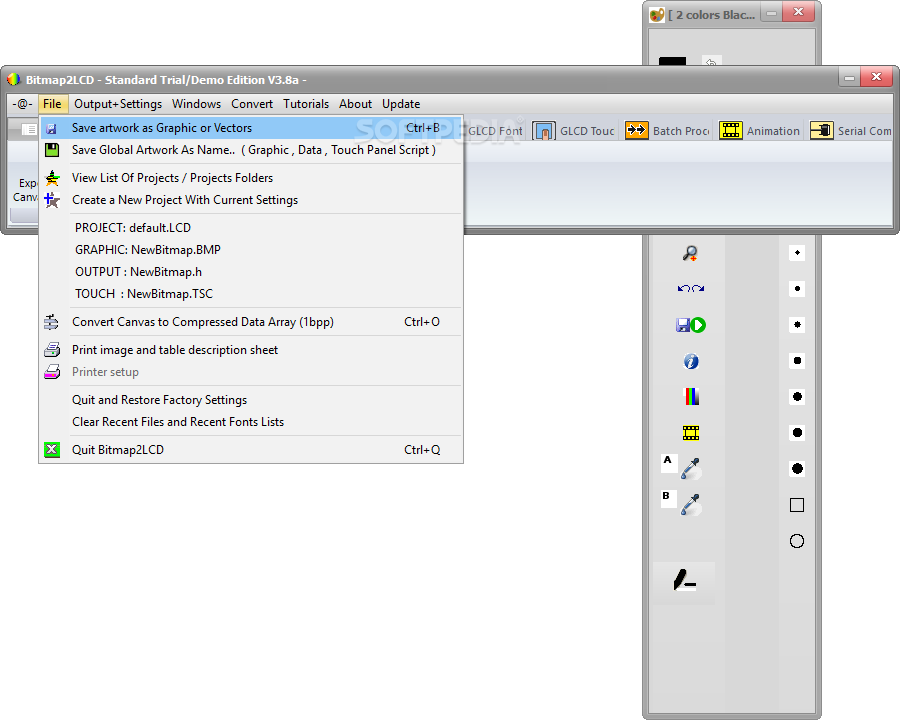Open the Tutorials menu
Viewport: 900px width, 720px height.
point(306,104)
